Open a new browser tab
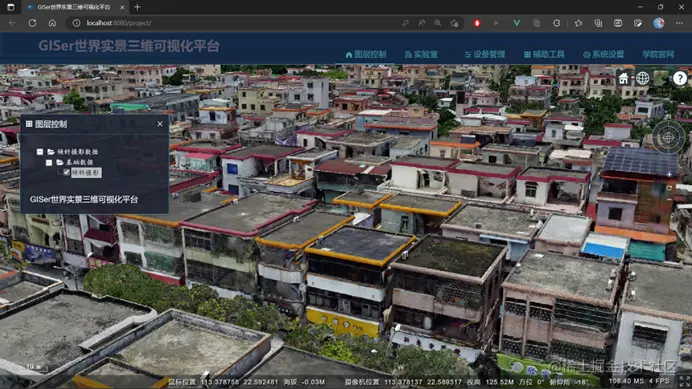This screenshot has height=389, width=692. click(137, 7)
